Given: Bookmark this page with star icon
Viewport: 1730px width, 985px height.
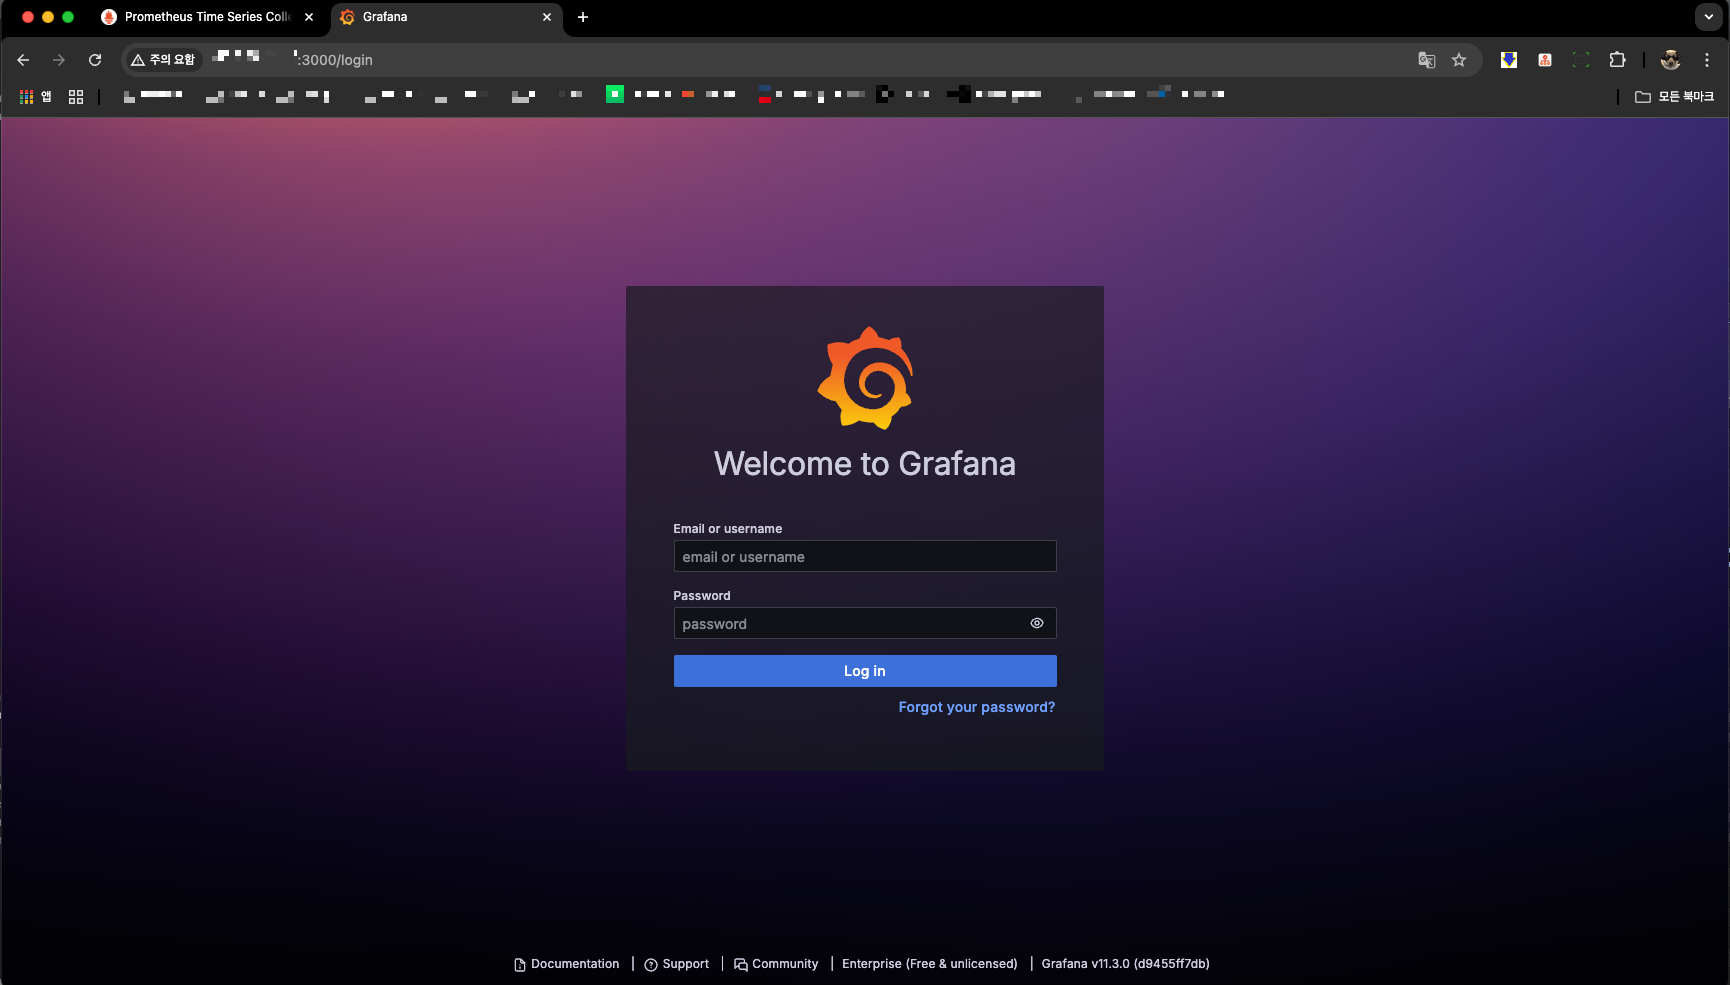Looking at the screenshot, I should click(1459, 60).
